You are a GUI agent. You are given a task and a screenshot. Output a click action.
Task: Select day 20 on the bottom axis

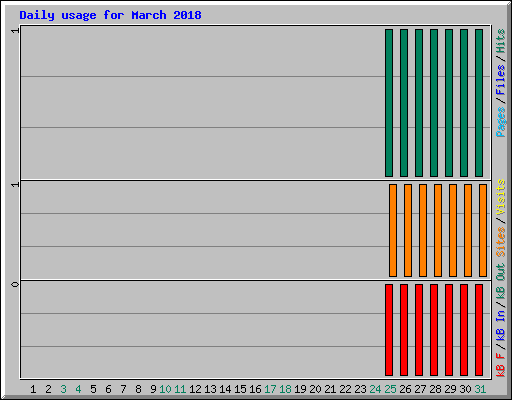pos(315,389)
